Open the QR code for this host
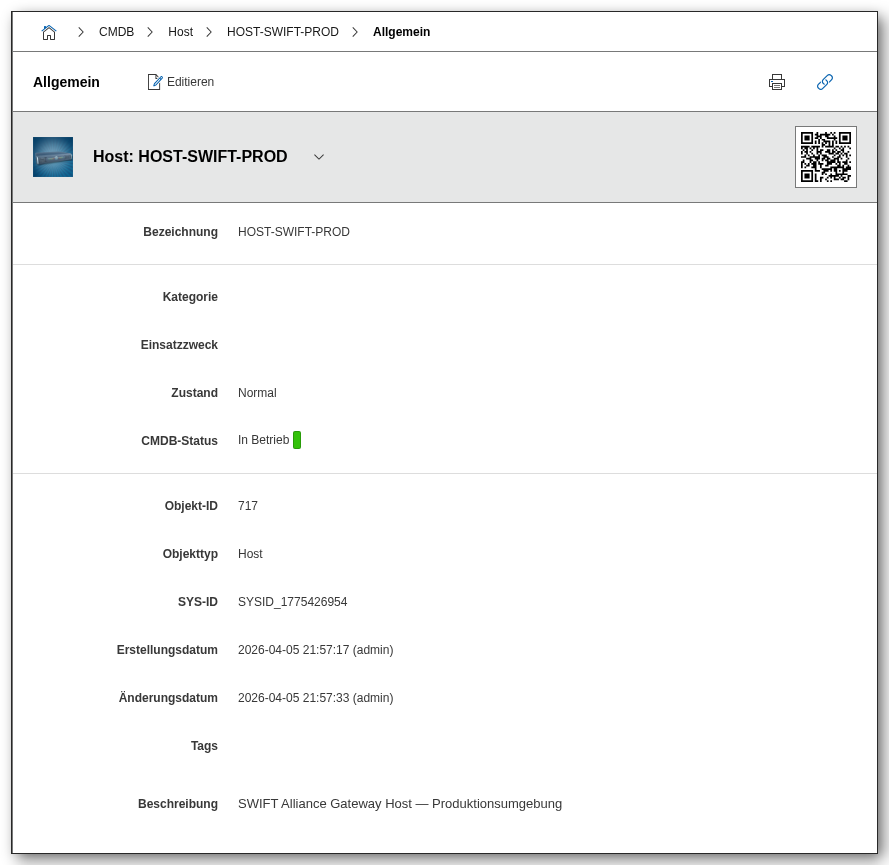Screen dimensions: 889x865 [x=825, y=157]
